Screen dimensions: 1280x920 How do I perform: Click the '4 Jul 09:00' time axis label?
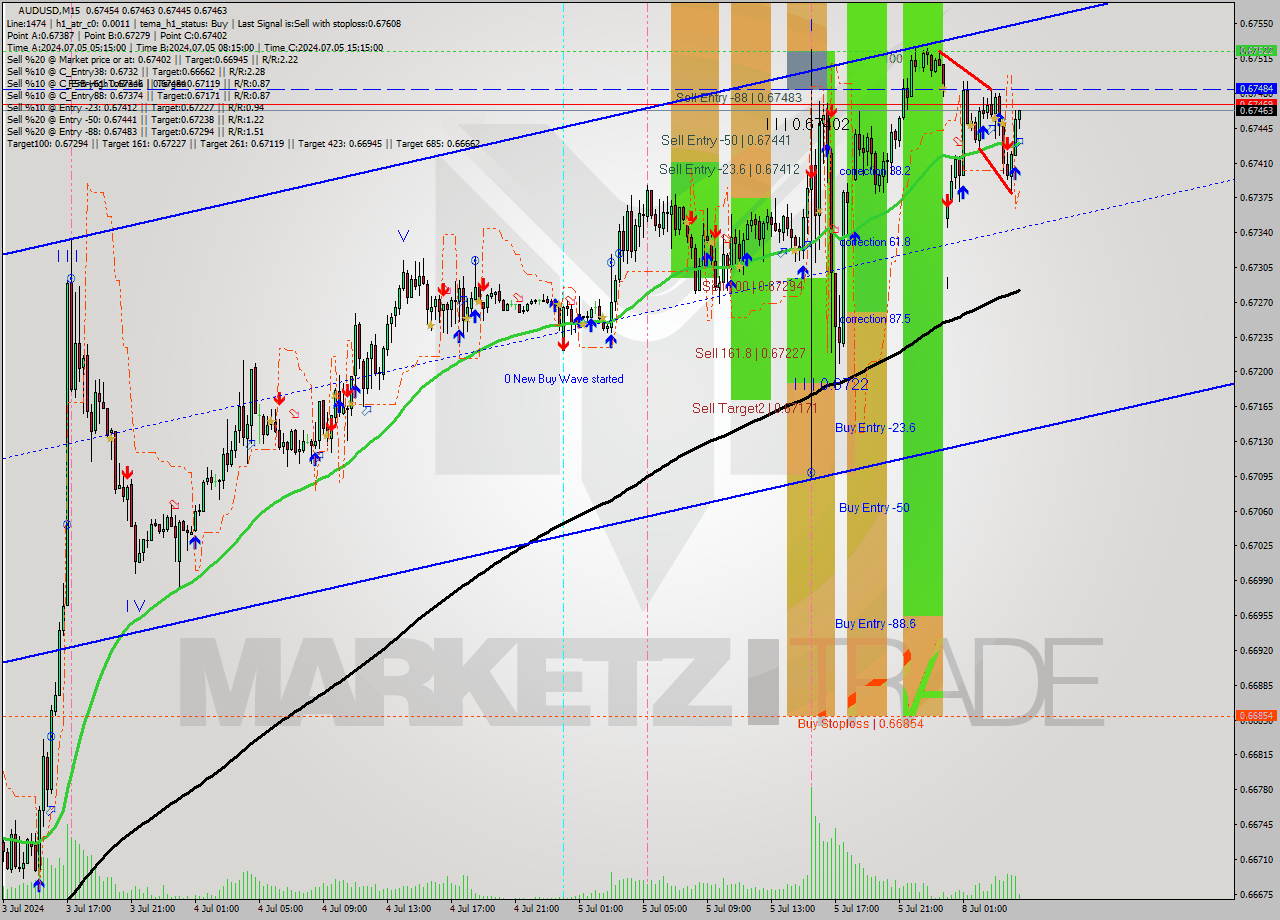[345, 909]
